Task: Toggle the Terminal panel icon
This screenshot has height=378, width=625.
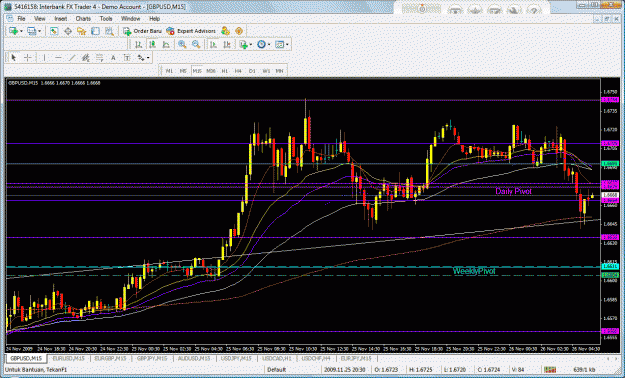Action: 95,31
